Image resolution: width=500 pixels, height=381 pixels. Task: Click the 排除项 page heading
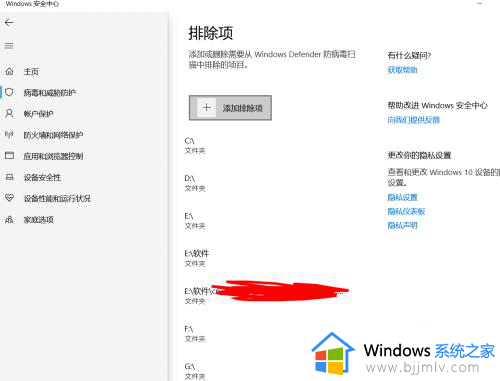coord(211,33)
